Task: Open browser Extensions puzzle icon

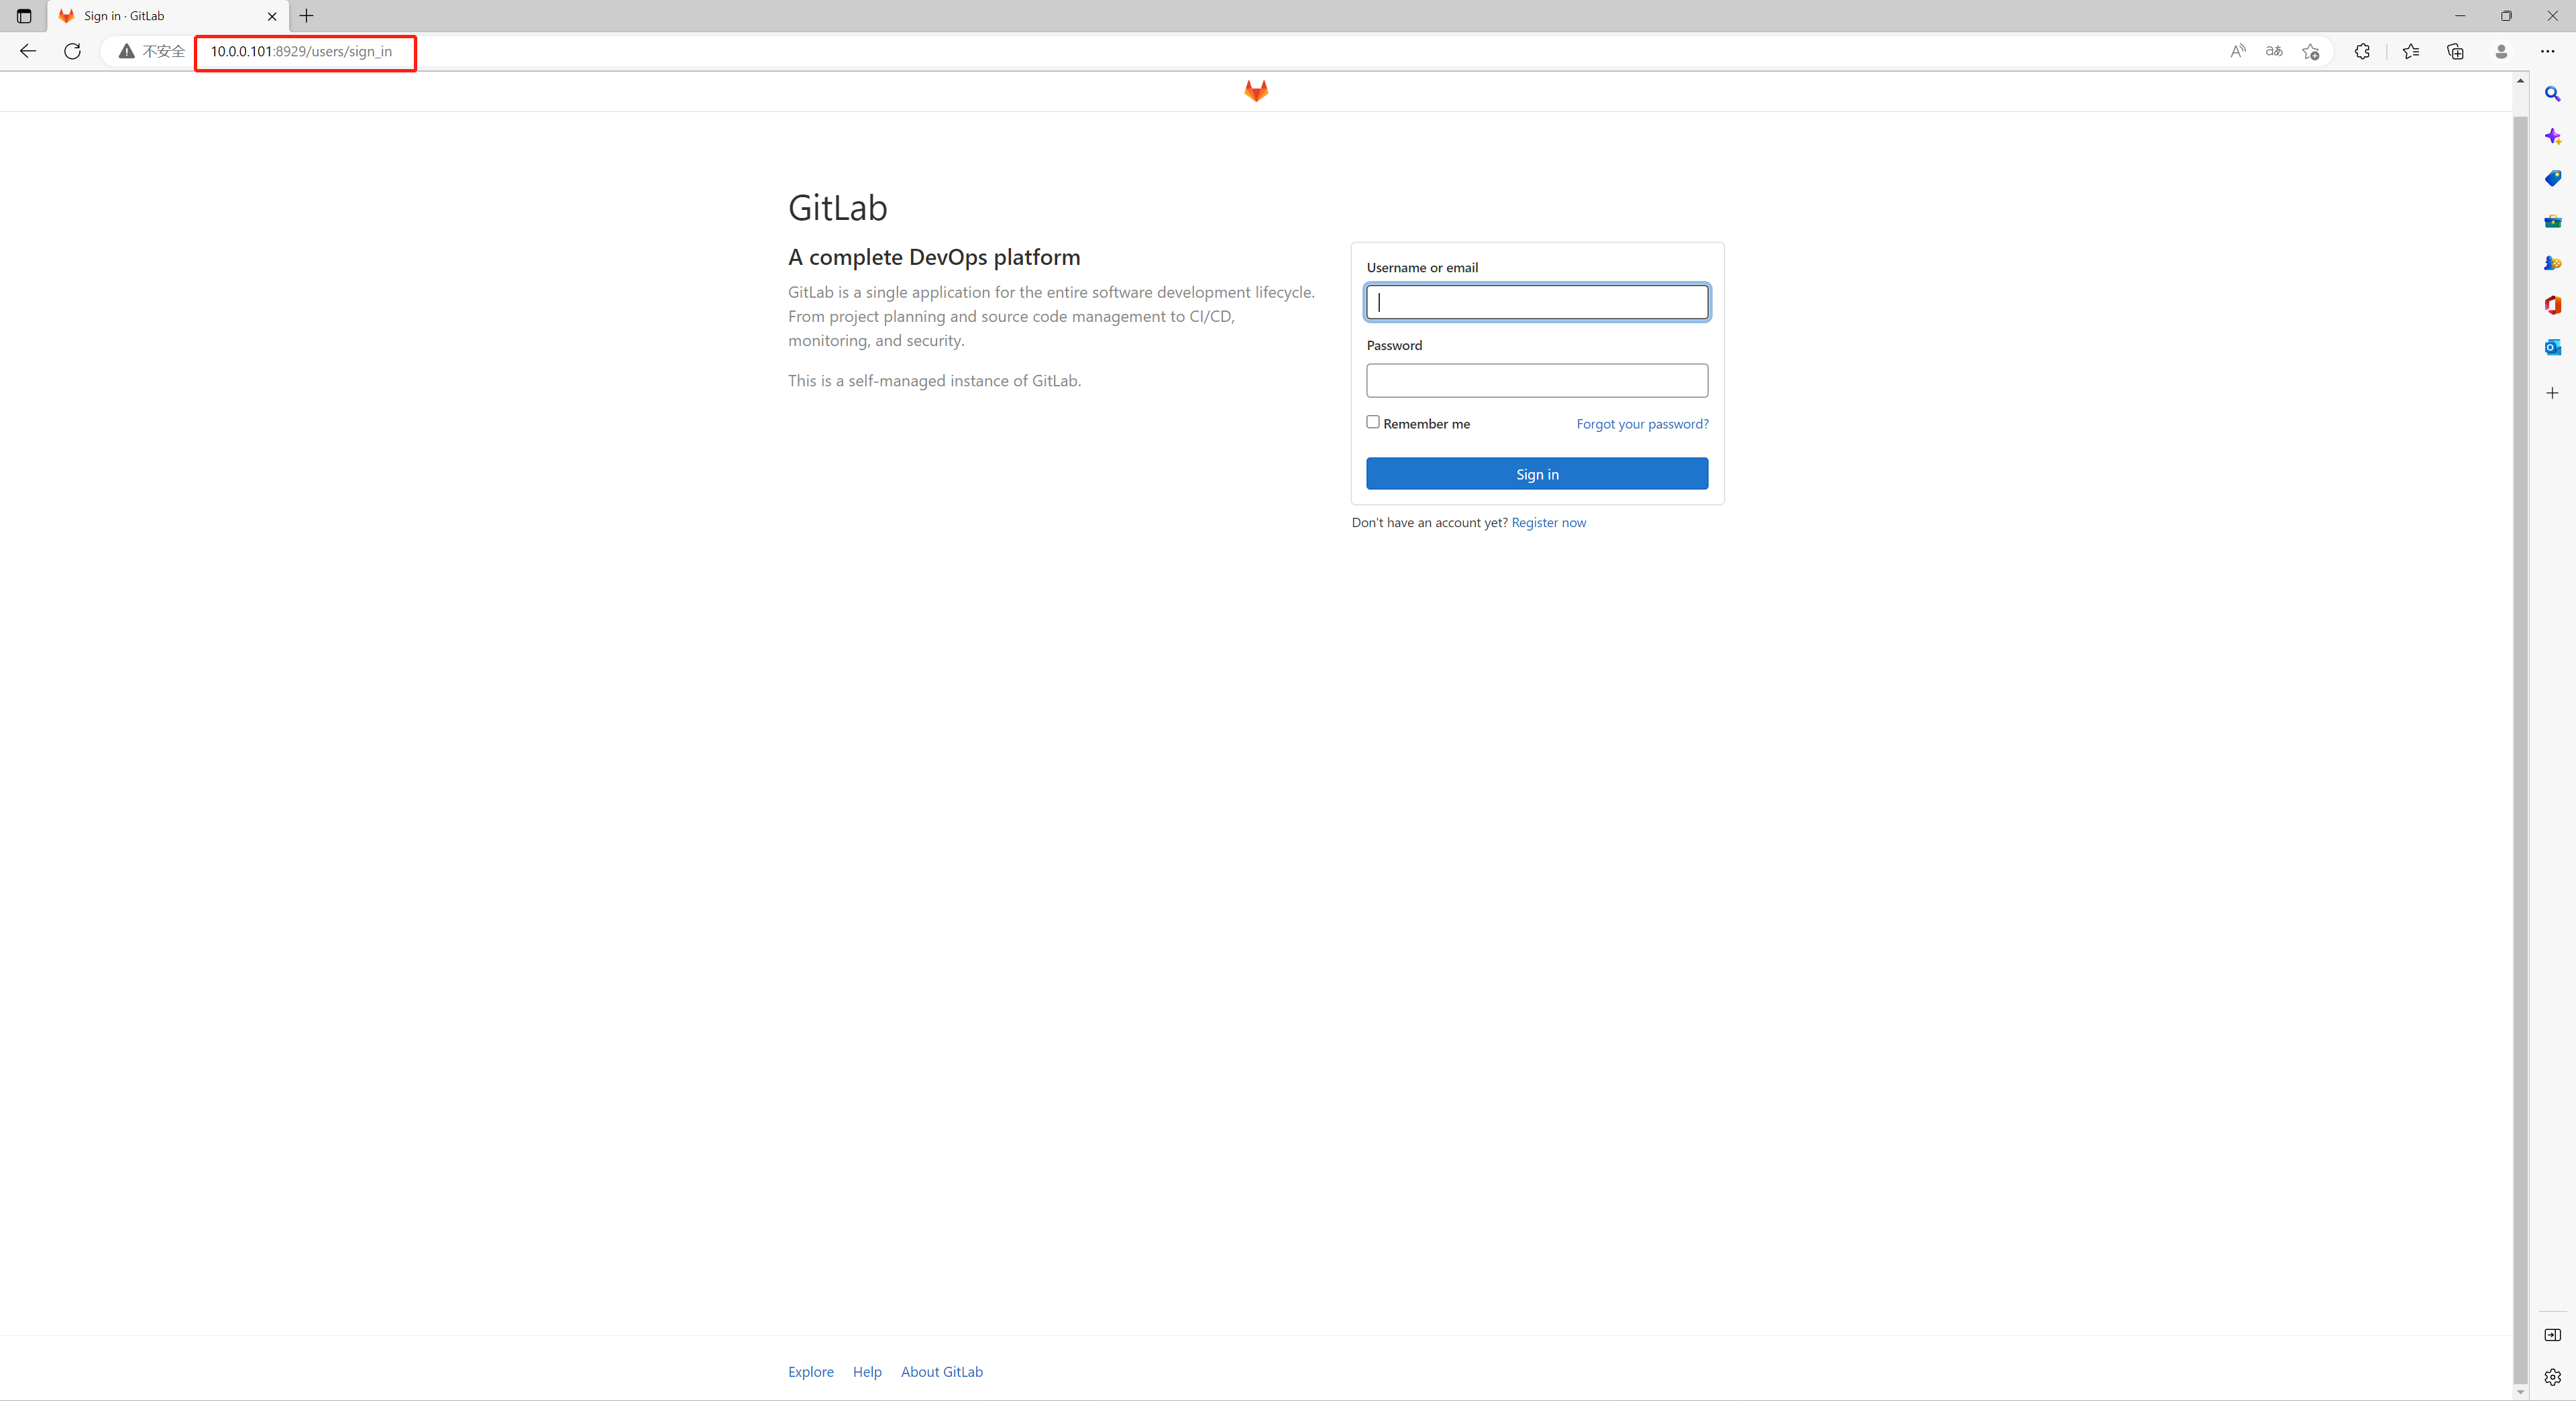Action: tap(2362, 51)
